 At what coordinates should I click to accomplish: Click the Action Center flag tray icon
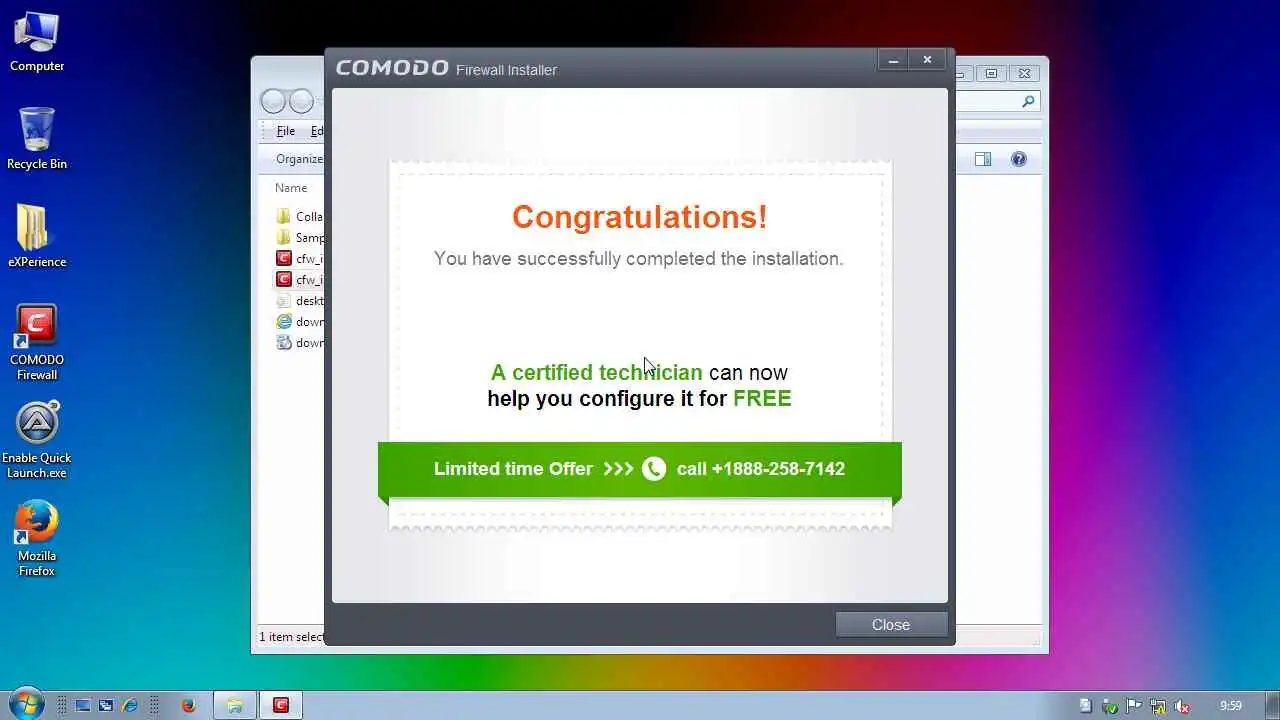point(1134,705)
